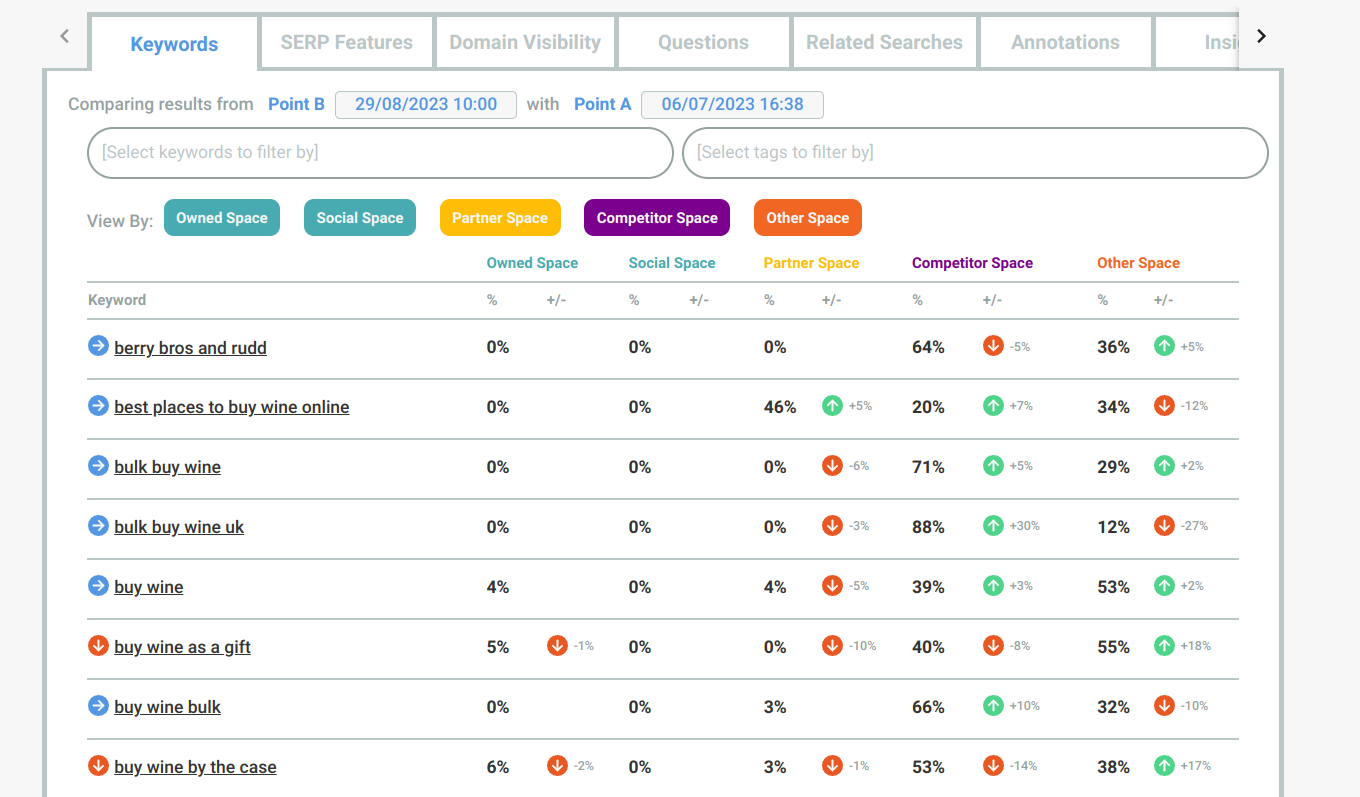The width and height of the screenshot is (1360, 797).
Task: Click the Competitor Space column heading
Action: tap(972, 263)
